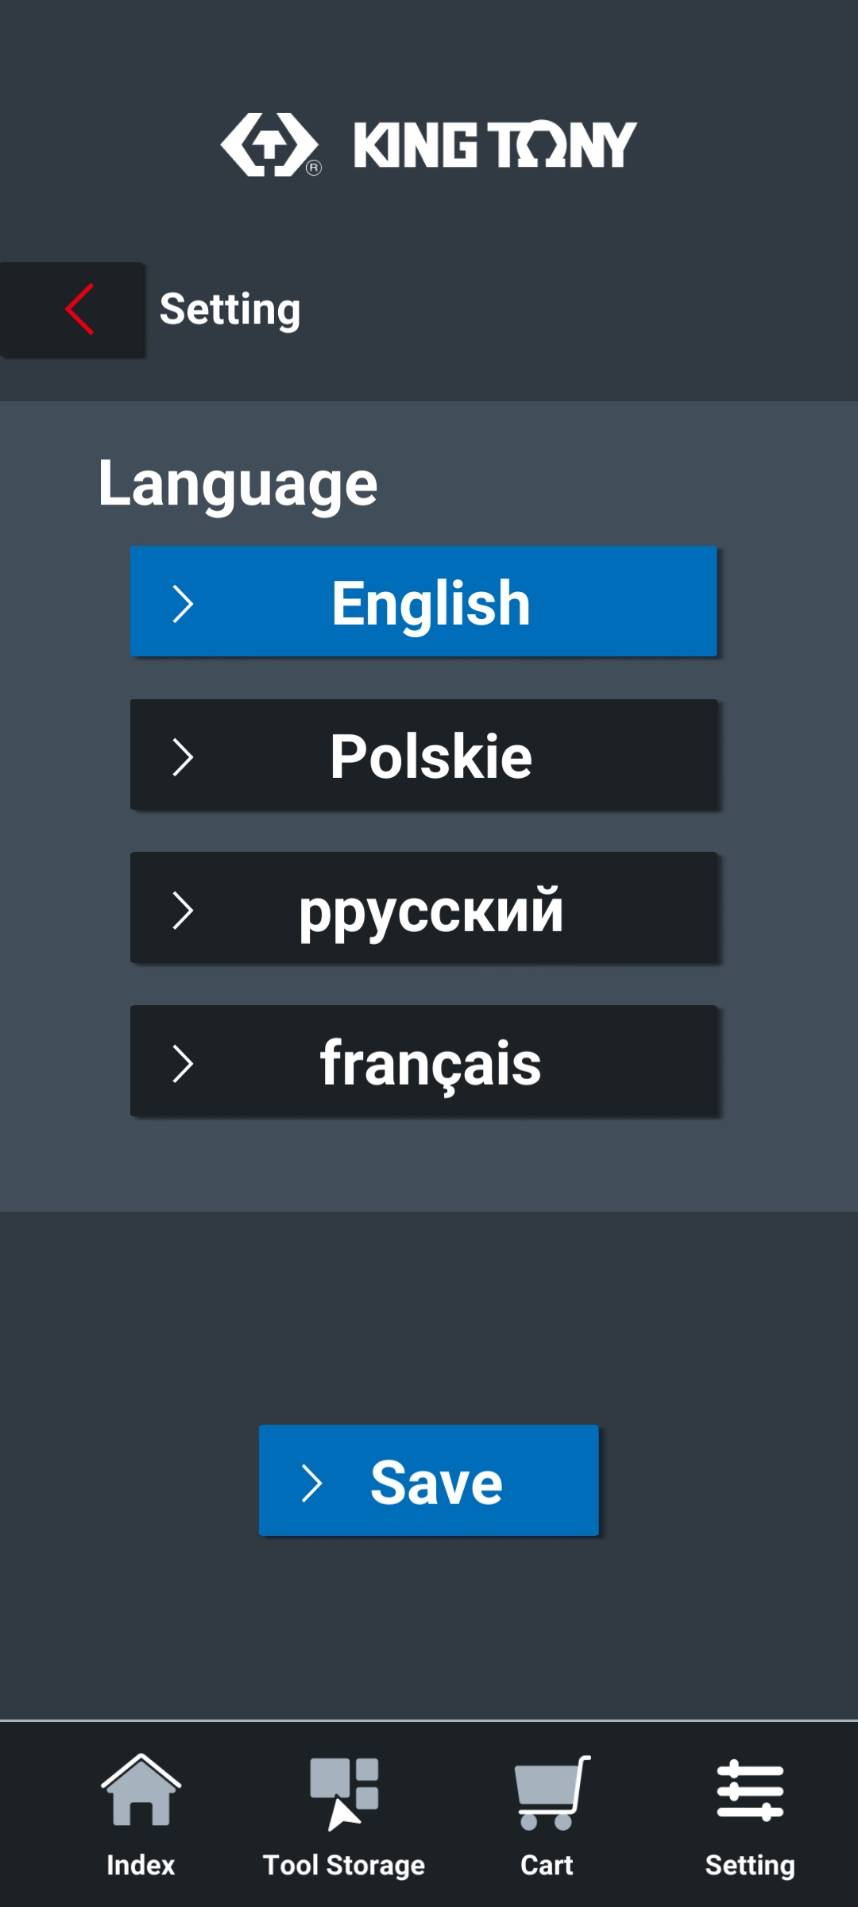Image resolution: width=858 pixels, height=1907 pixels.
Task: Click the chevron beside français
Action: point(182,1063)
